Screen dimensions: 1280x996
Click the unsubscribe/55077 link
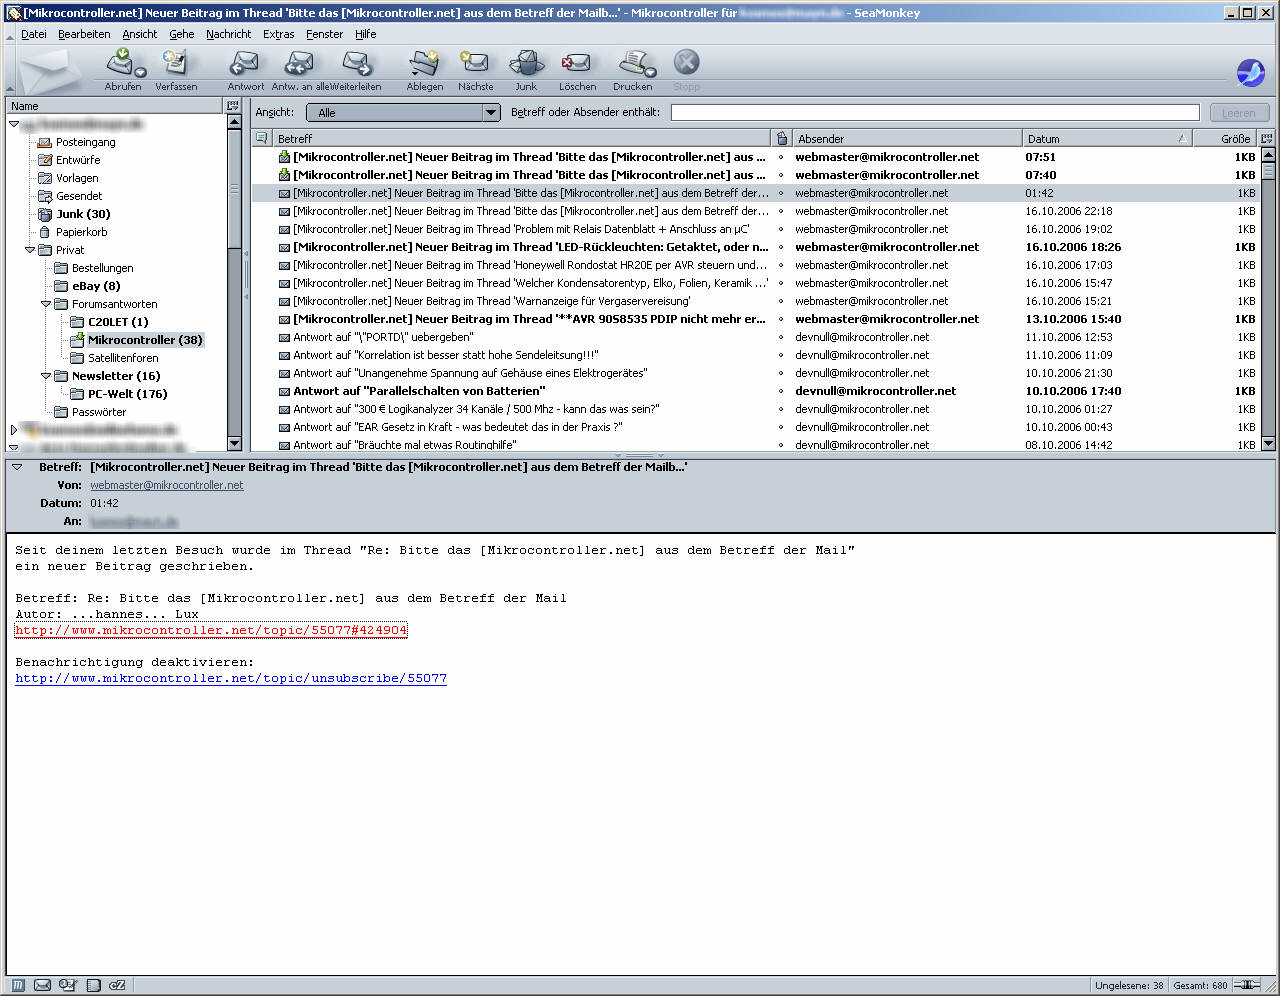pyautogui.click(x=231, y=678)
